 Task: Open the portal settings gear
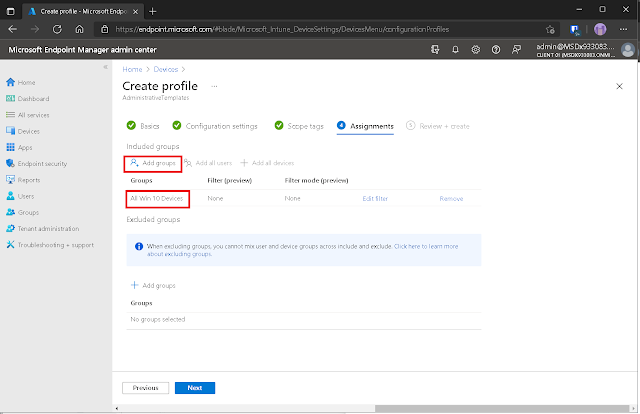pos(476,50)
